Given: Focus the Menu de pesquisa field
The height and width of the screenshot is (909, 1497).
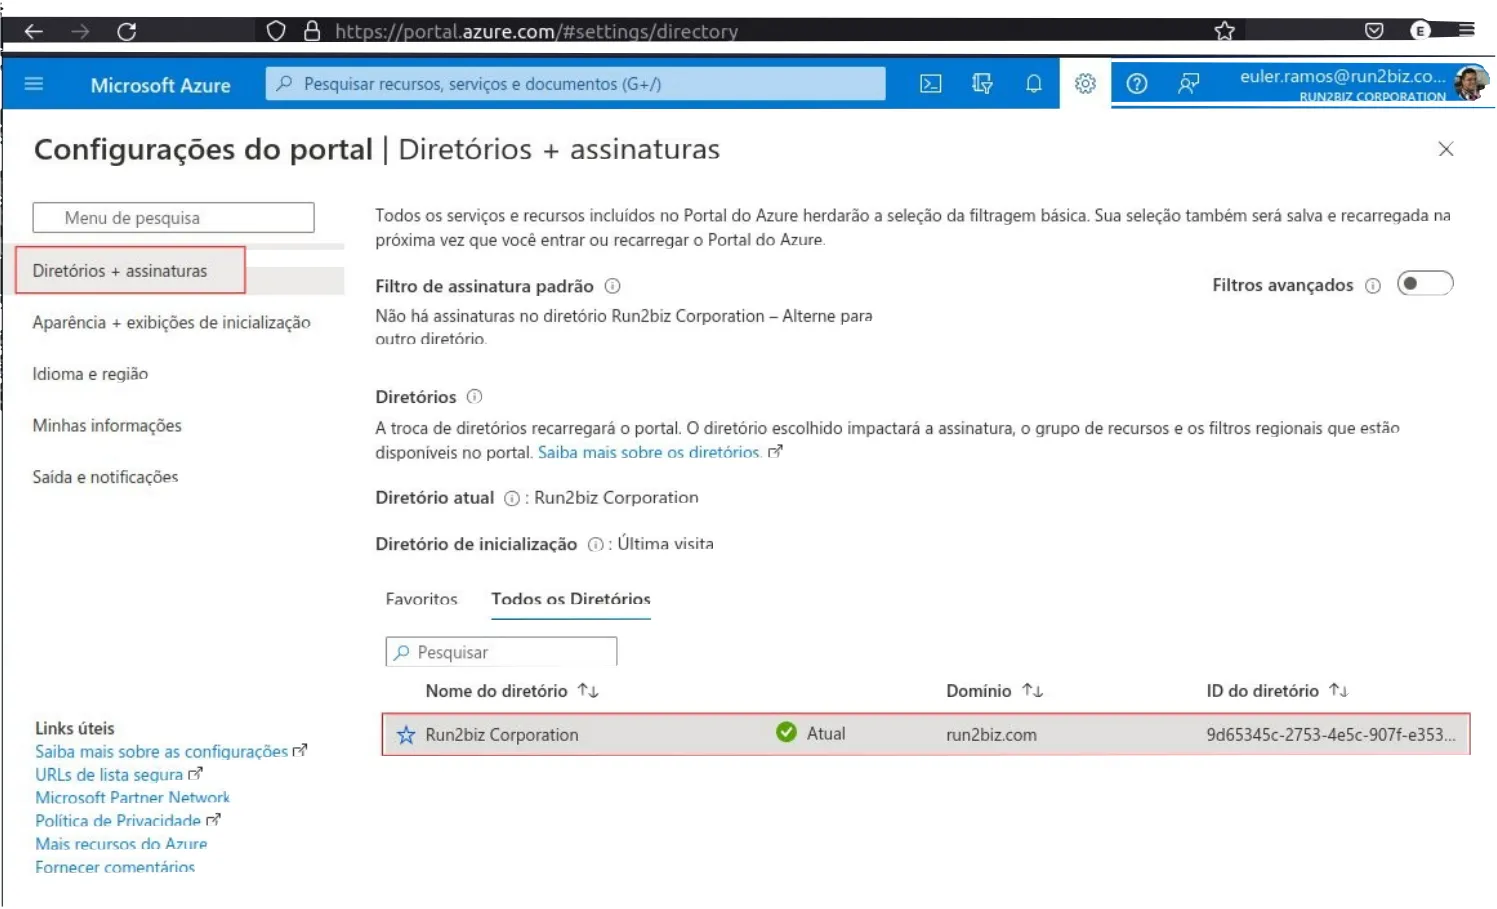Looking at the screenshot, I should 173,217.
